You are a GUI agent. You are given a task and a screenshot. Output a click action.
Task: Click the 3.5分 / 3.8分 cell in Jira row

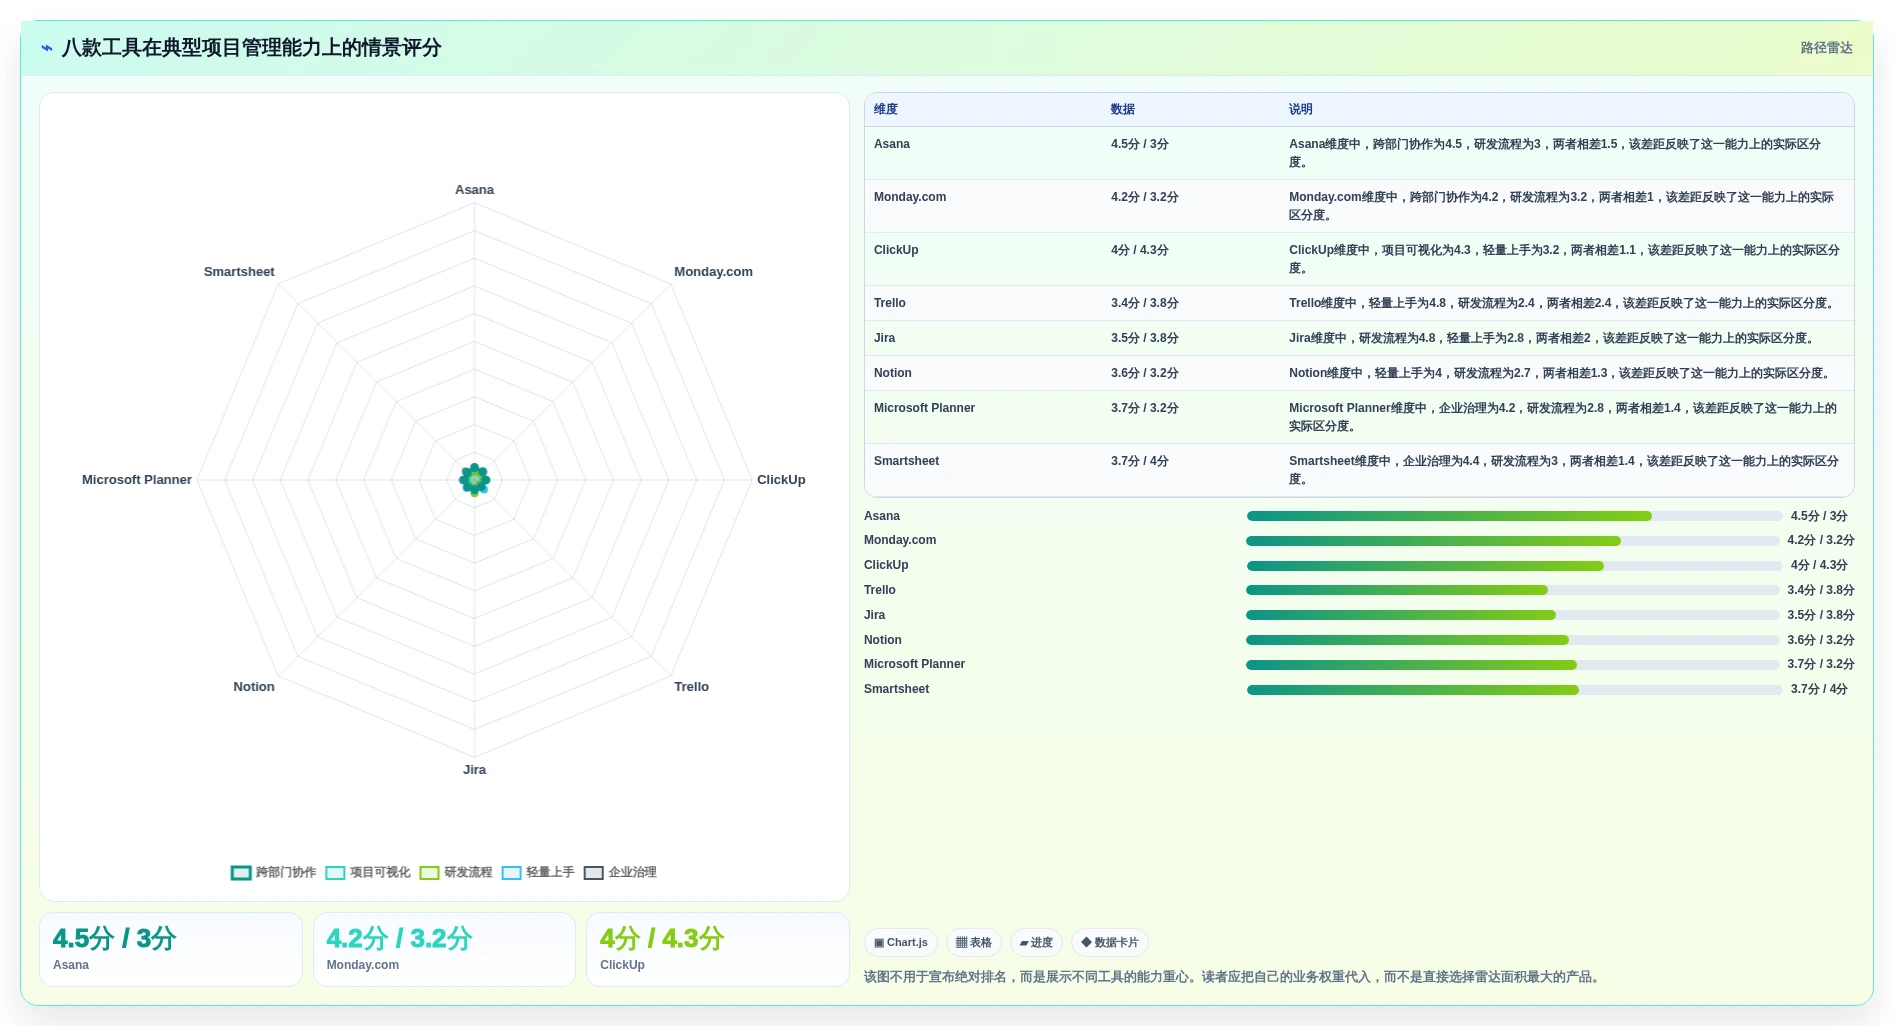click(x=1145, y=338)
